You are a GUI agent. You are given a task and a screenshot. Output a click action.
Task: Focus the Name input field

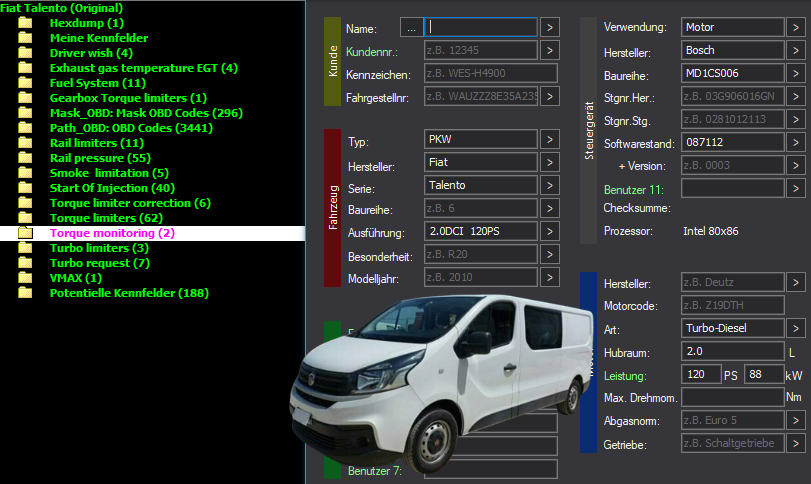[x=481, y=27]
